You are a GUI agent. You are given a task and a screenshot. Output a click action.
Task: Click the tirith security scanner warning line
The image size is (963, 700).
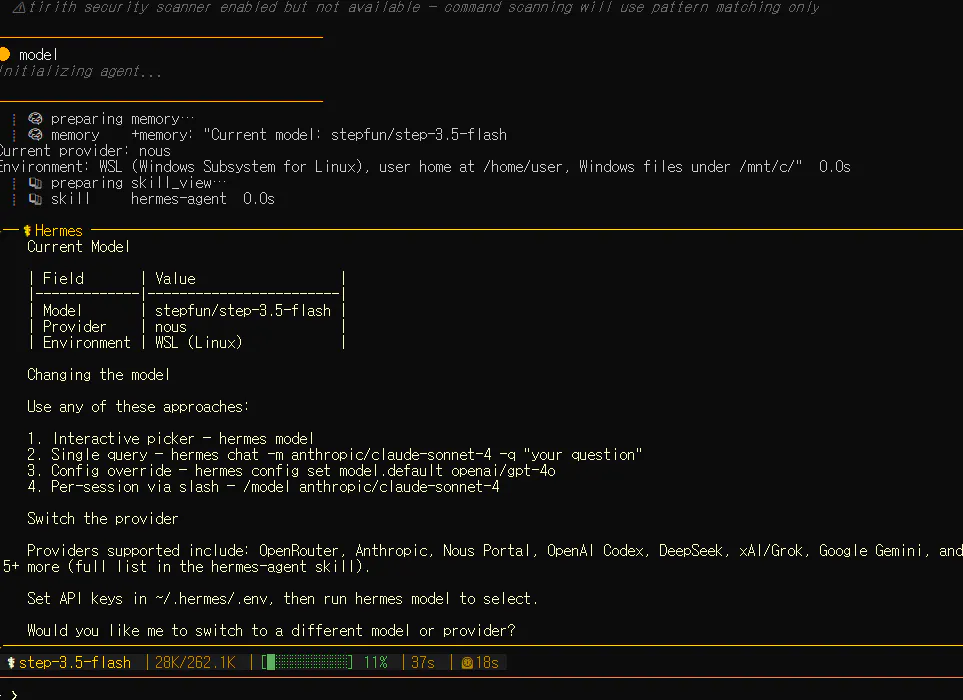[416, 7]
